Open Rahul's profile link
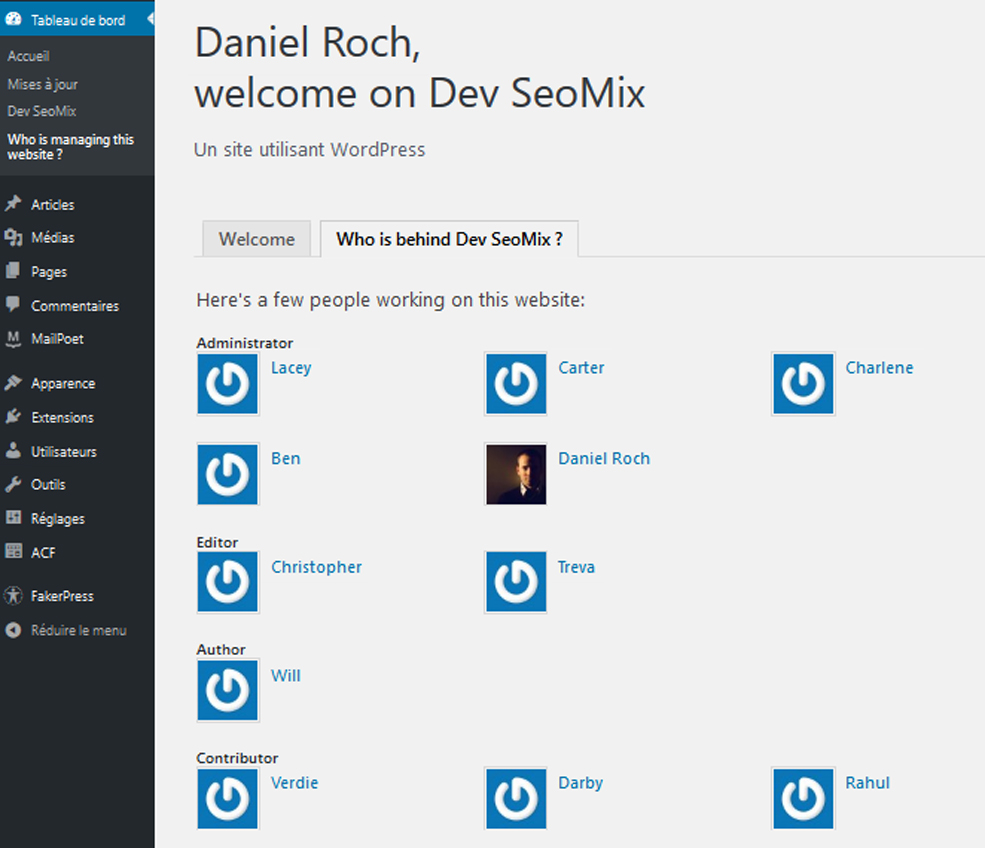The width and height of the screenshot is (985, 848). 868,783
